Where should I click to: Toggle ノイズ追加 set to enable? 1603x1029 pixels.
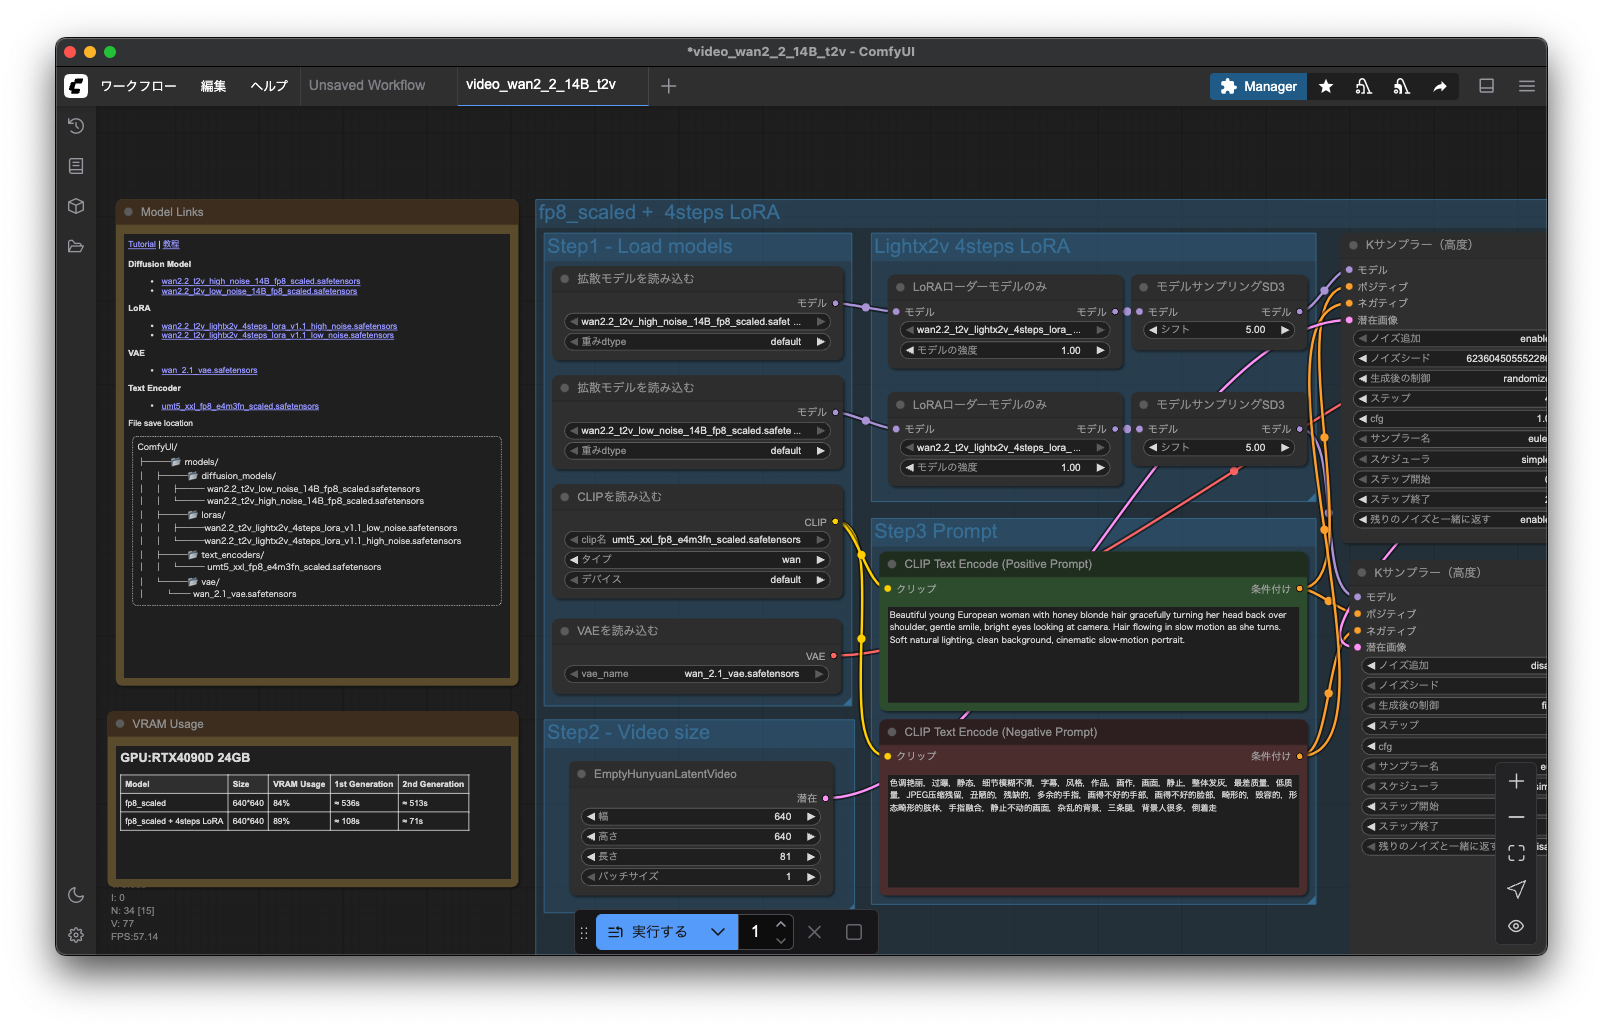click(x=1451, y=339)
